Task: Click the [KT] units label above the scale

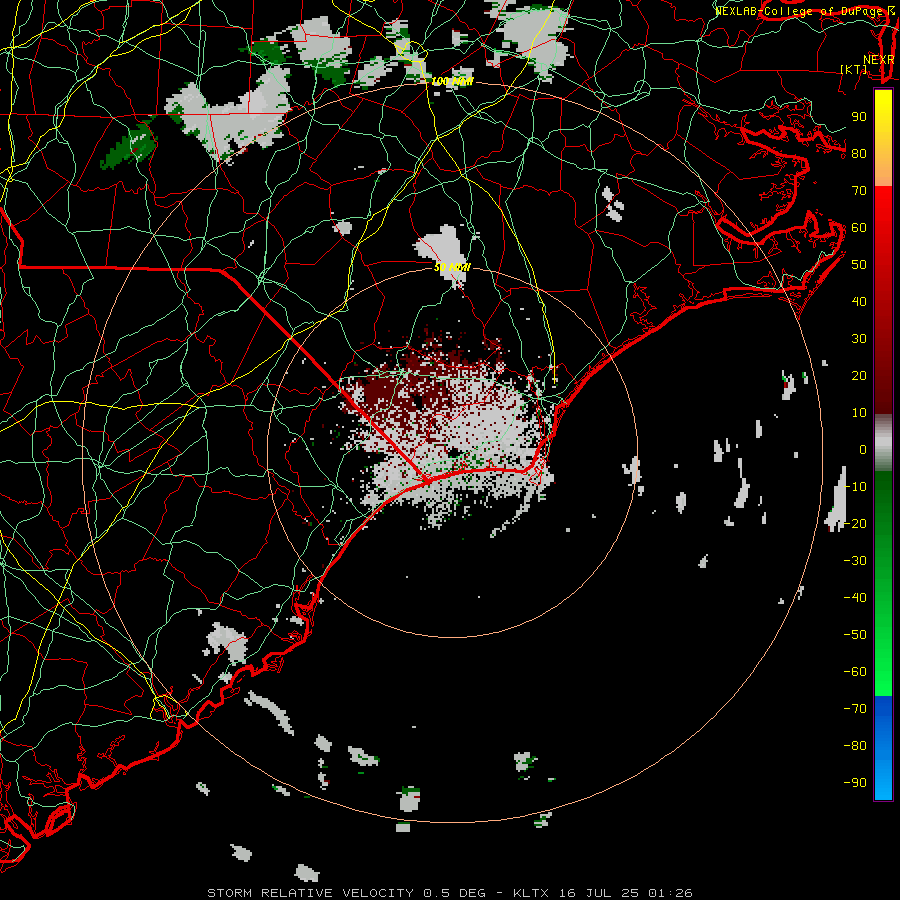Action: coord(853,69)
